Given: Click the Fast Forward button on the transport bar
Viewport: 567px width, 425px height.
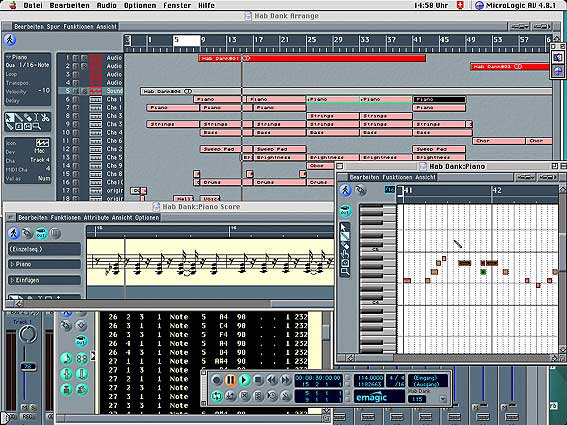Looking at the screenshot, I should point(285,380).
